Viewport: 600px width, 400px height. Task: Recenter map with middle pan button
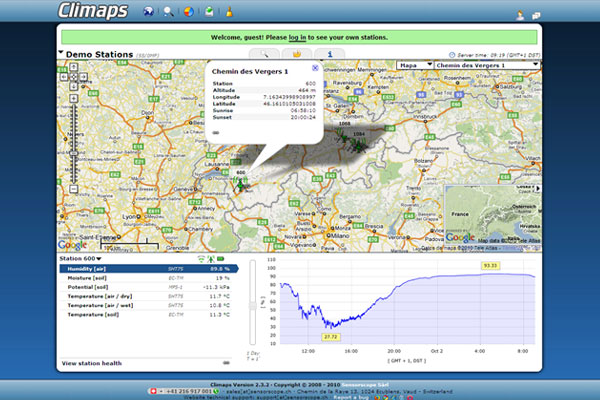73,77
